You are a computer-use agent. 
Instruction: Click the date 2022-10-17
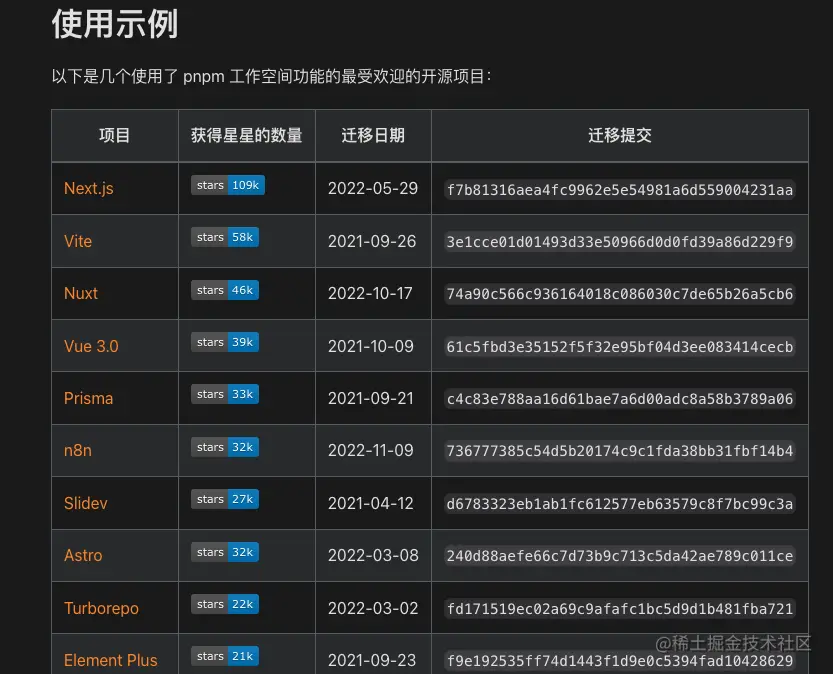tap(370, 293)
